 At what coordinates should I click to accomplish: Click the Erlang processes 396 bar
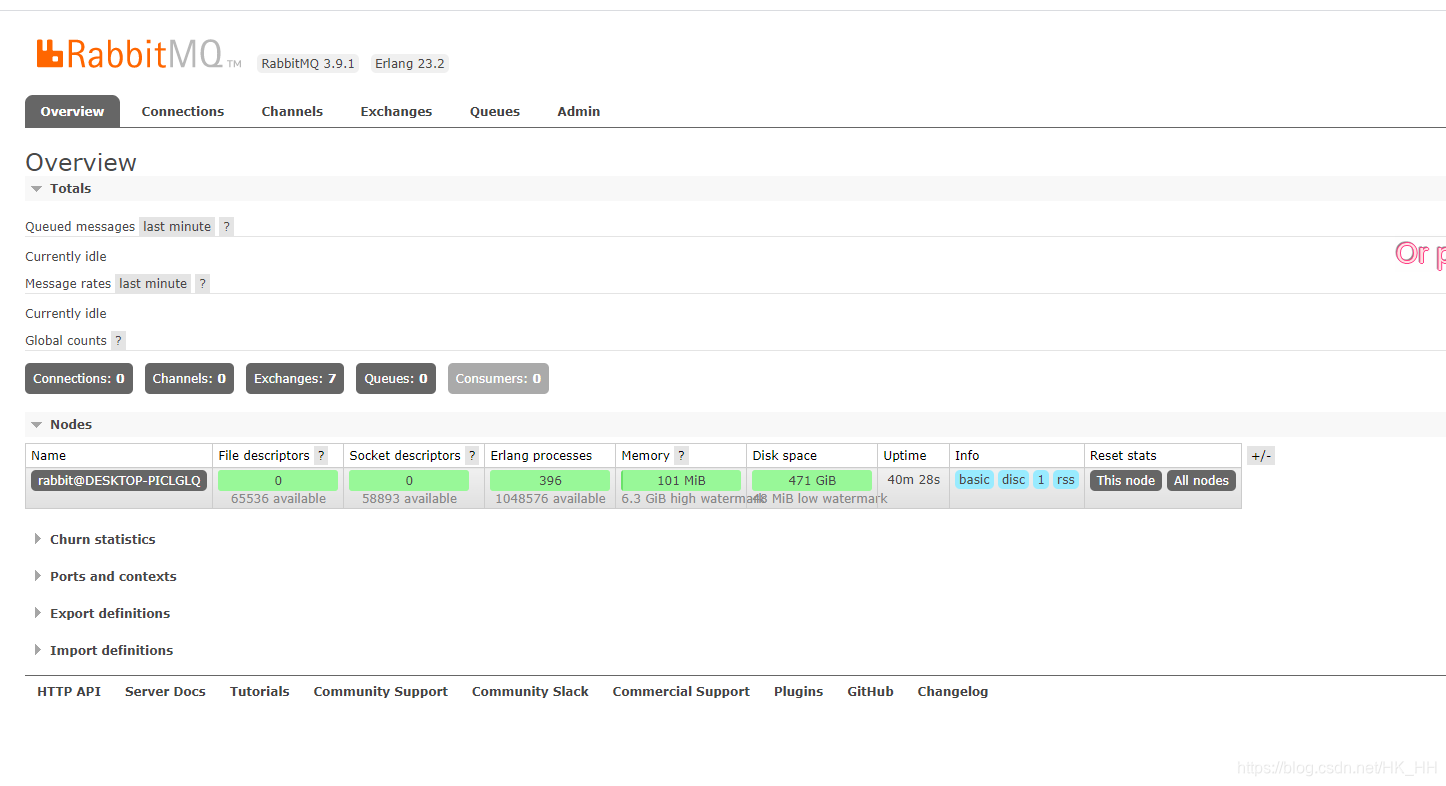pyautogui.click(x=550, y=480)
